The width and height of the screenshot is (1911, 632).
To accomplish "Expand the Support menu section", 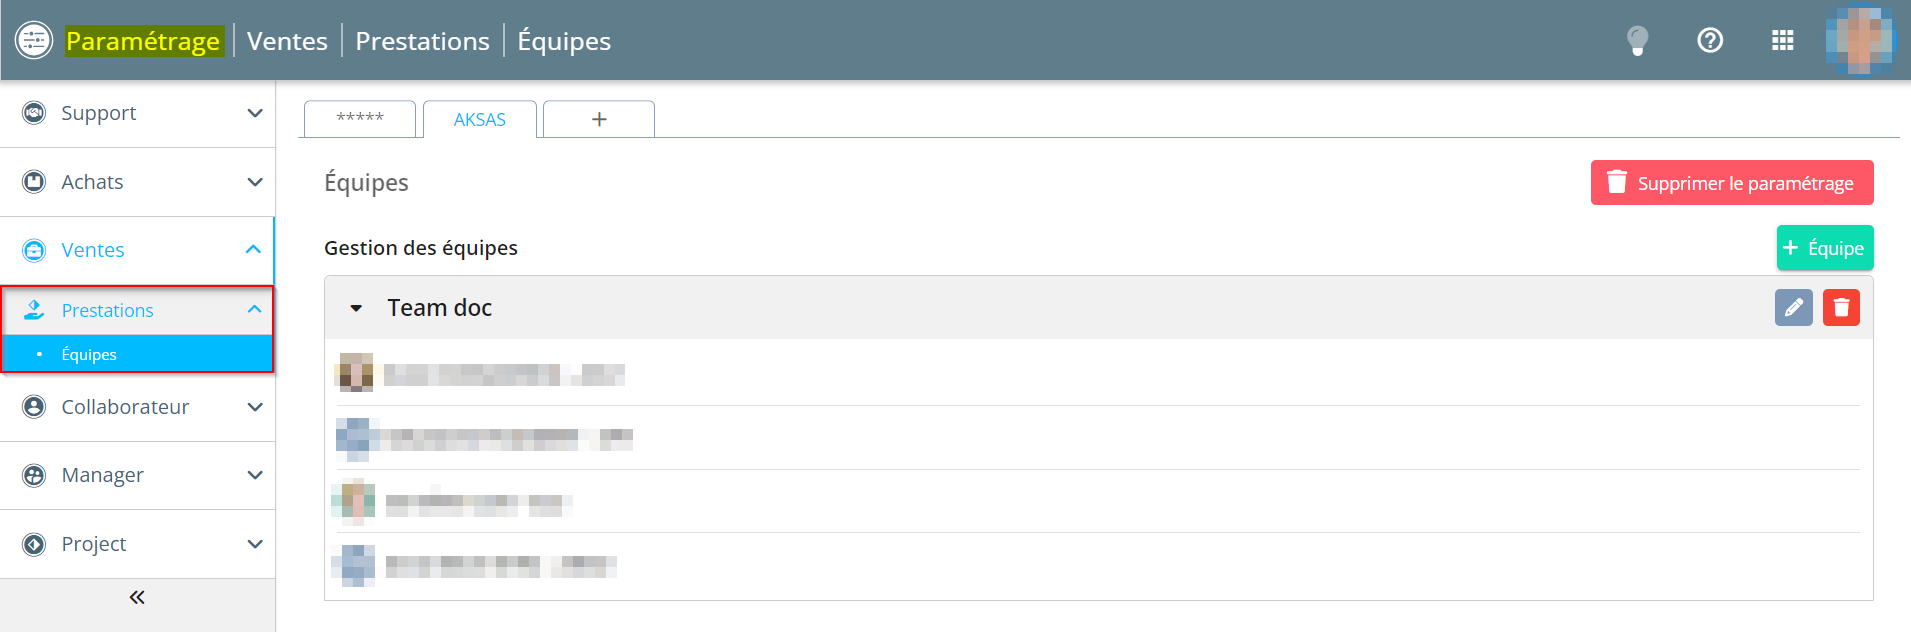I will (255, 113).
